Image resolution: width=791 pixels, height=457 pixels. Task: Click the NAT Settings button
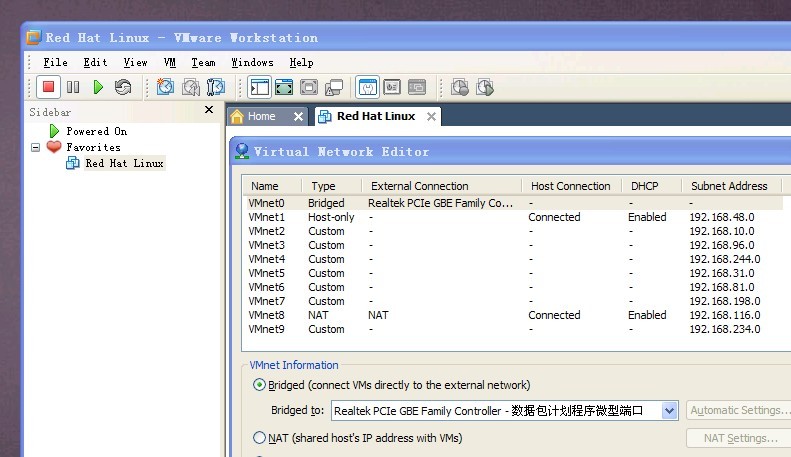(739, 438)
